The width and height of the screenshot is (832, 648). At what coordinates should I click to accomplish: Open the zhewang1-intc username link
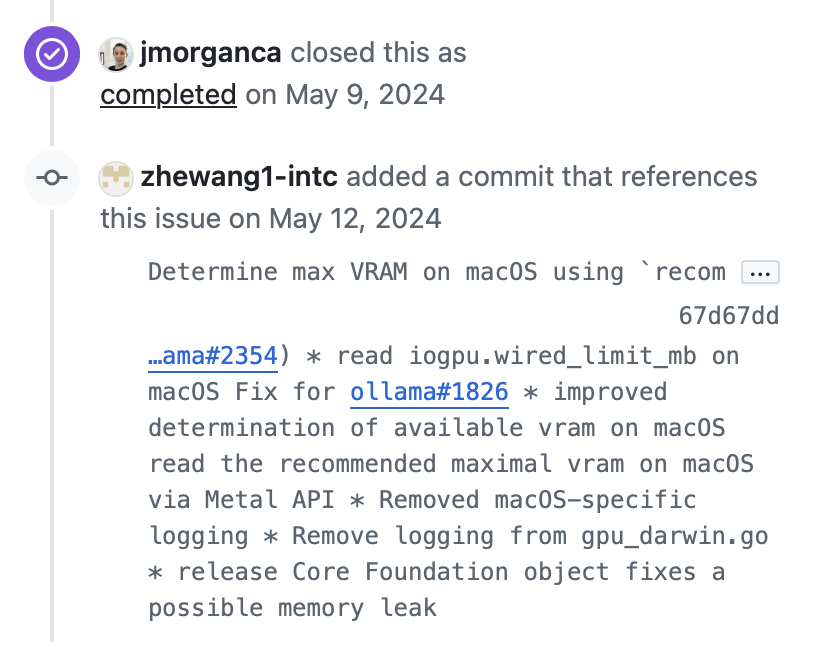click(x=239, y=177)
